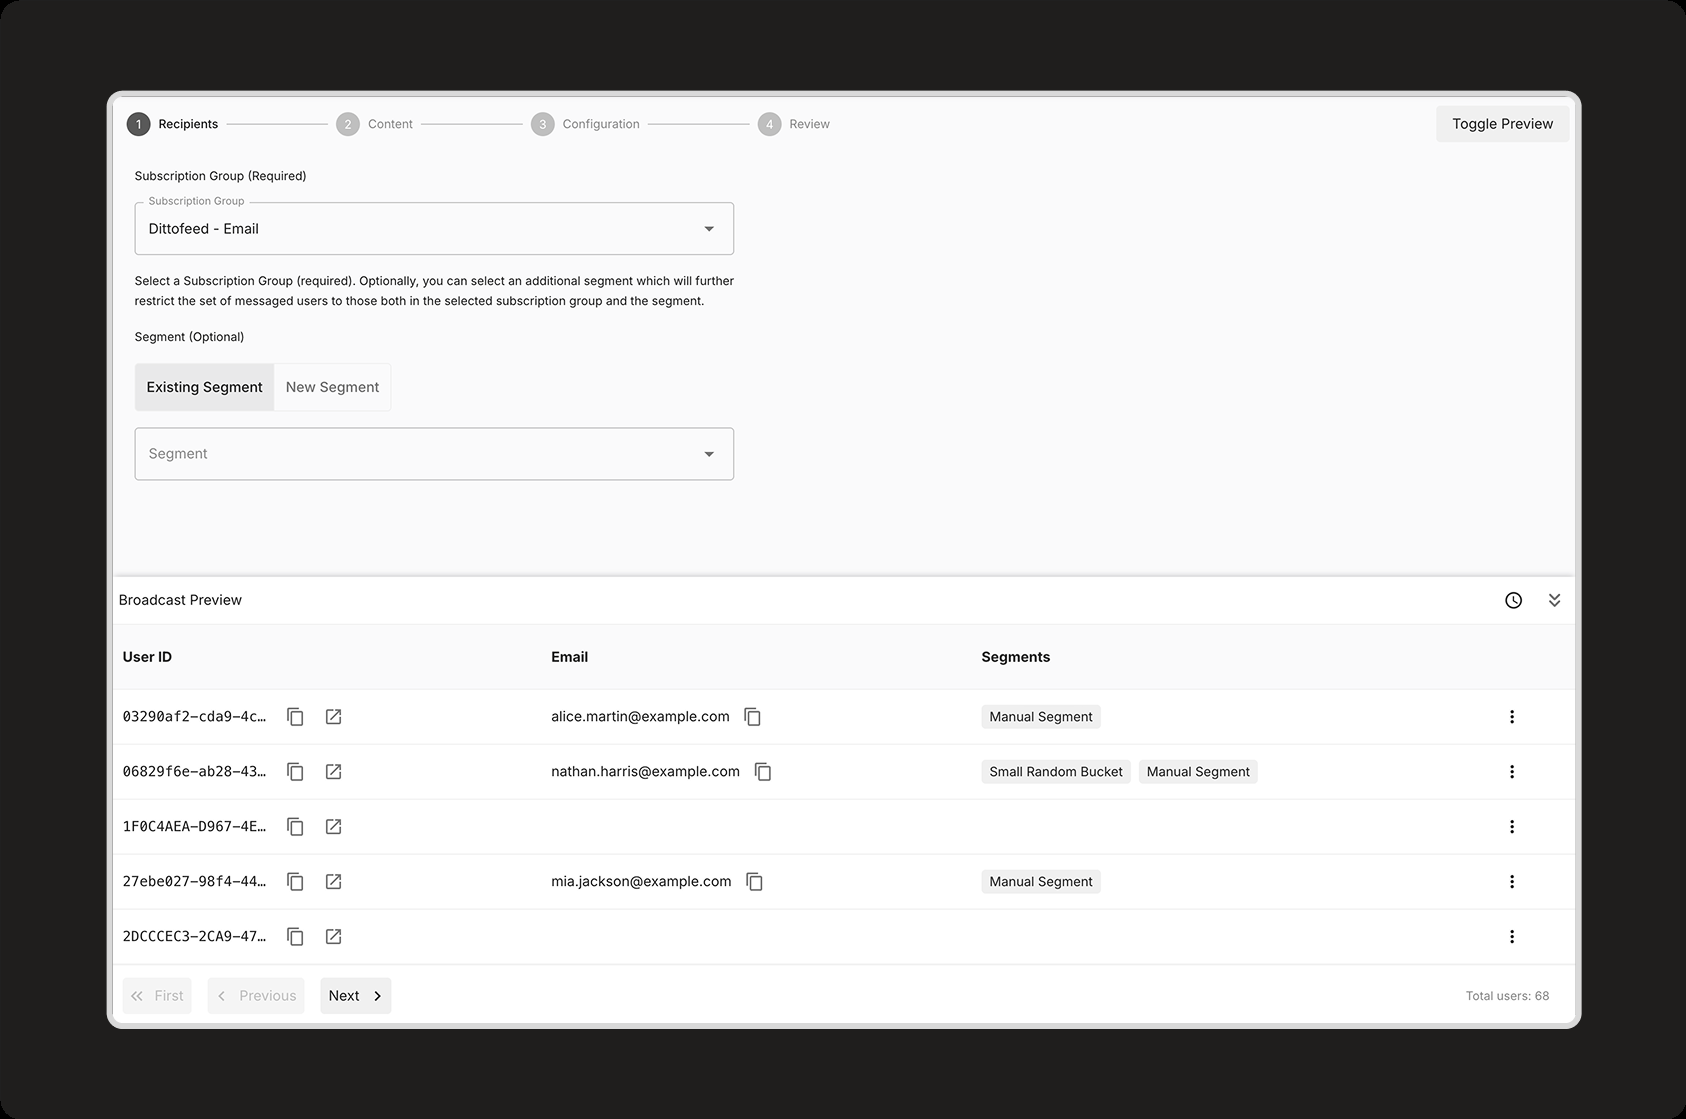
Task: Click the Previous page button
Action: [256, 996]
